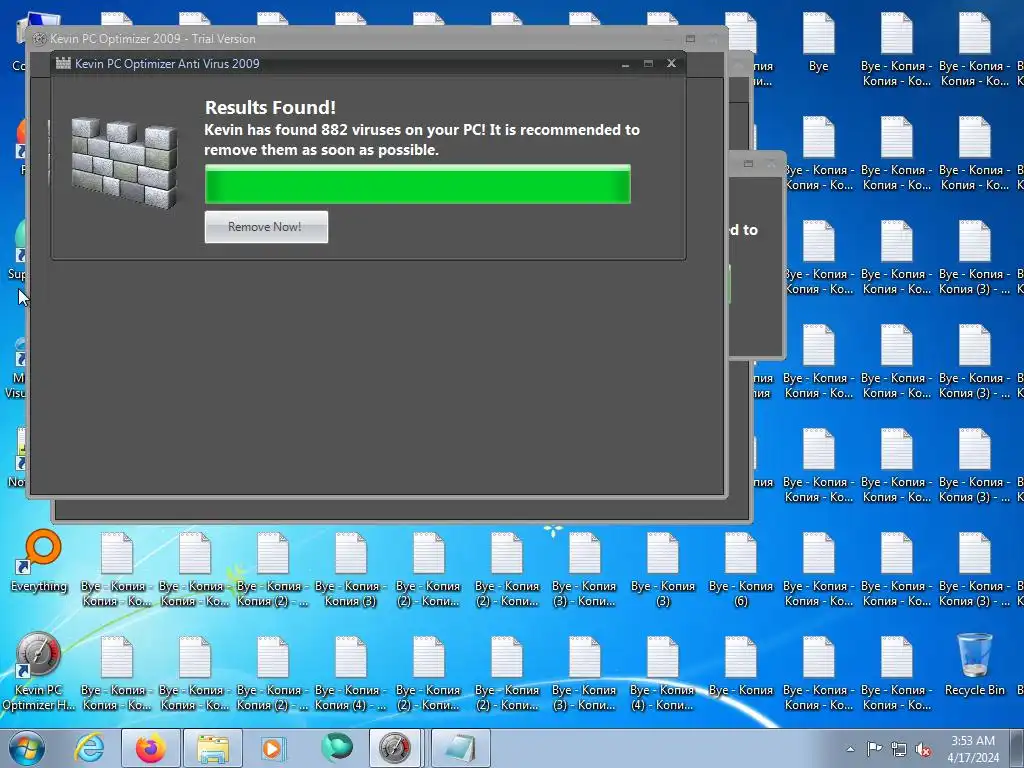Click the muted volume tray icon
The width and height of the screenshot is (1024, 768).
[x=923, y=749]
